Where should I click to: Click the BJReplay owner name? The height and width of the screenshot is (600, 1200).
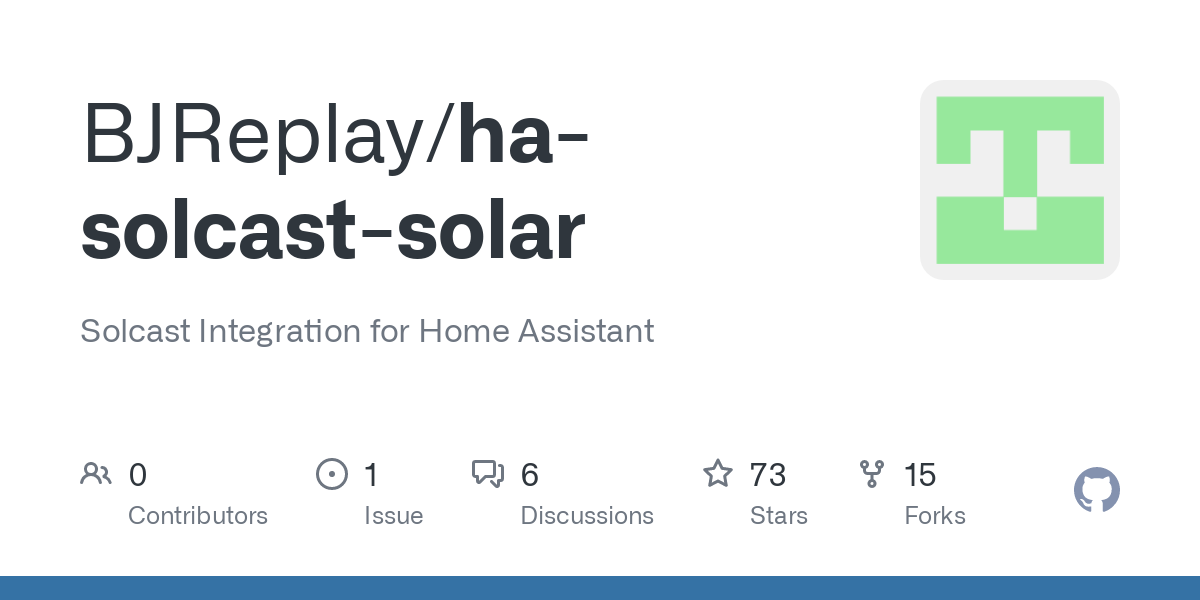tap(260, 135)
